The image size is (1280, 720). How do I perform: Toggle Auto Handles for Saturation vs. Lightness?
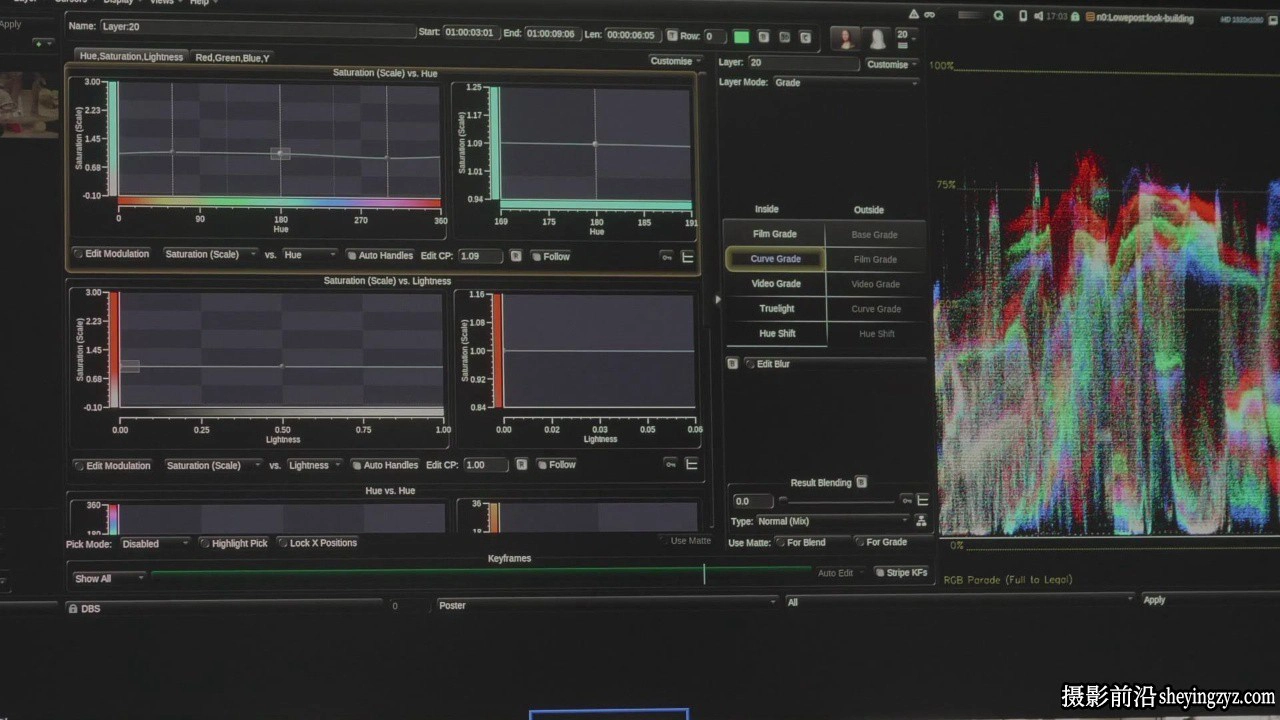point(385,466)
